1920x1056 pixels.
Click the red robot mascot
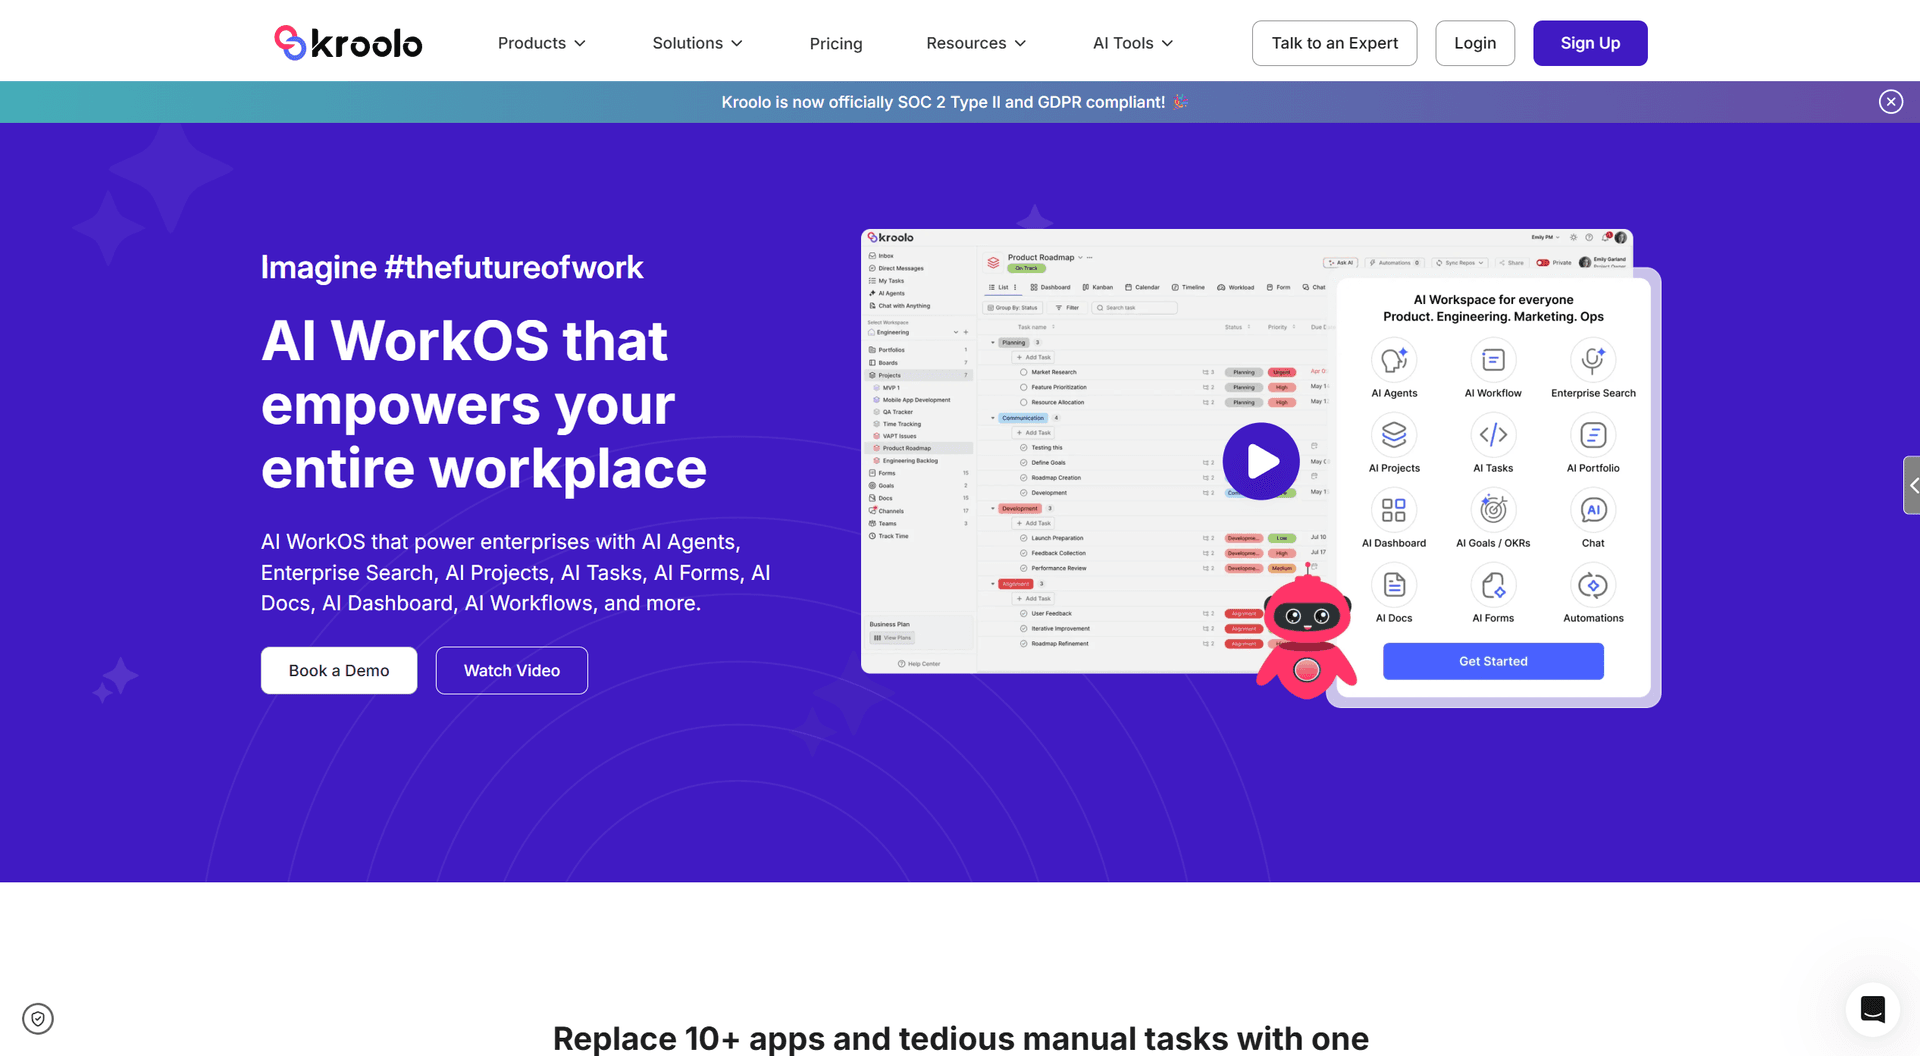pyautogui.click(x=1306, y=633)
